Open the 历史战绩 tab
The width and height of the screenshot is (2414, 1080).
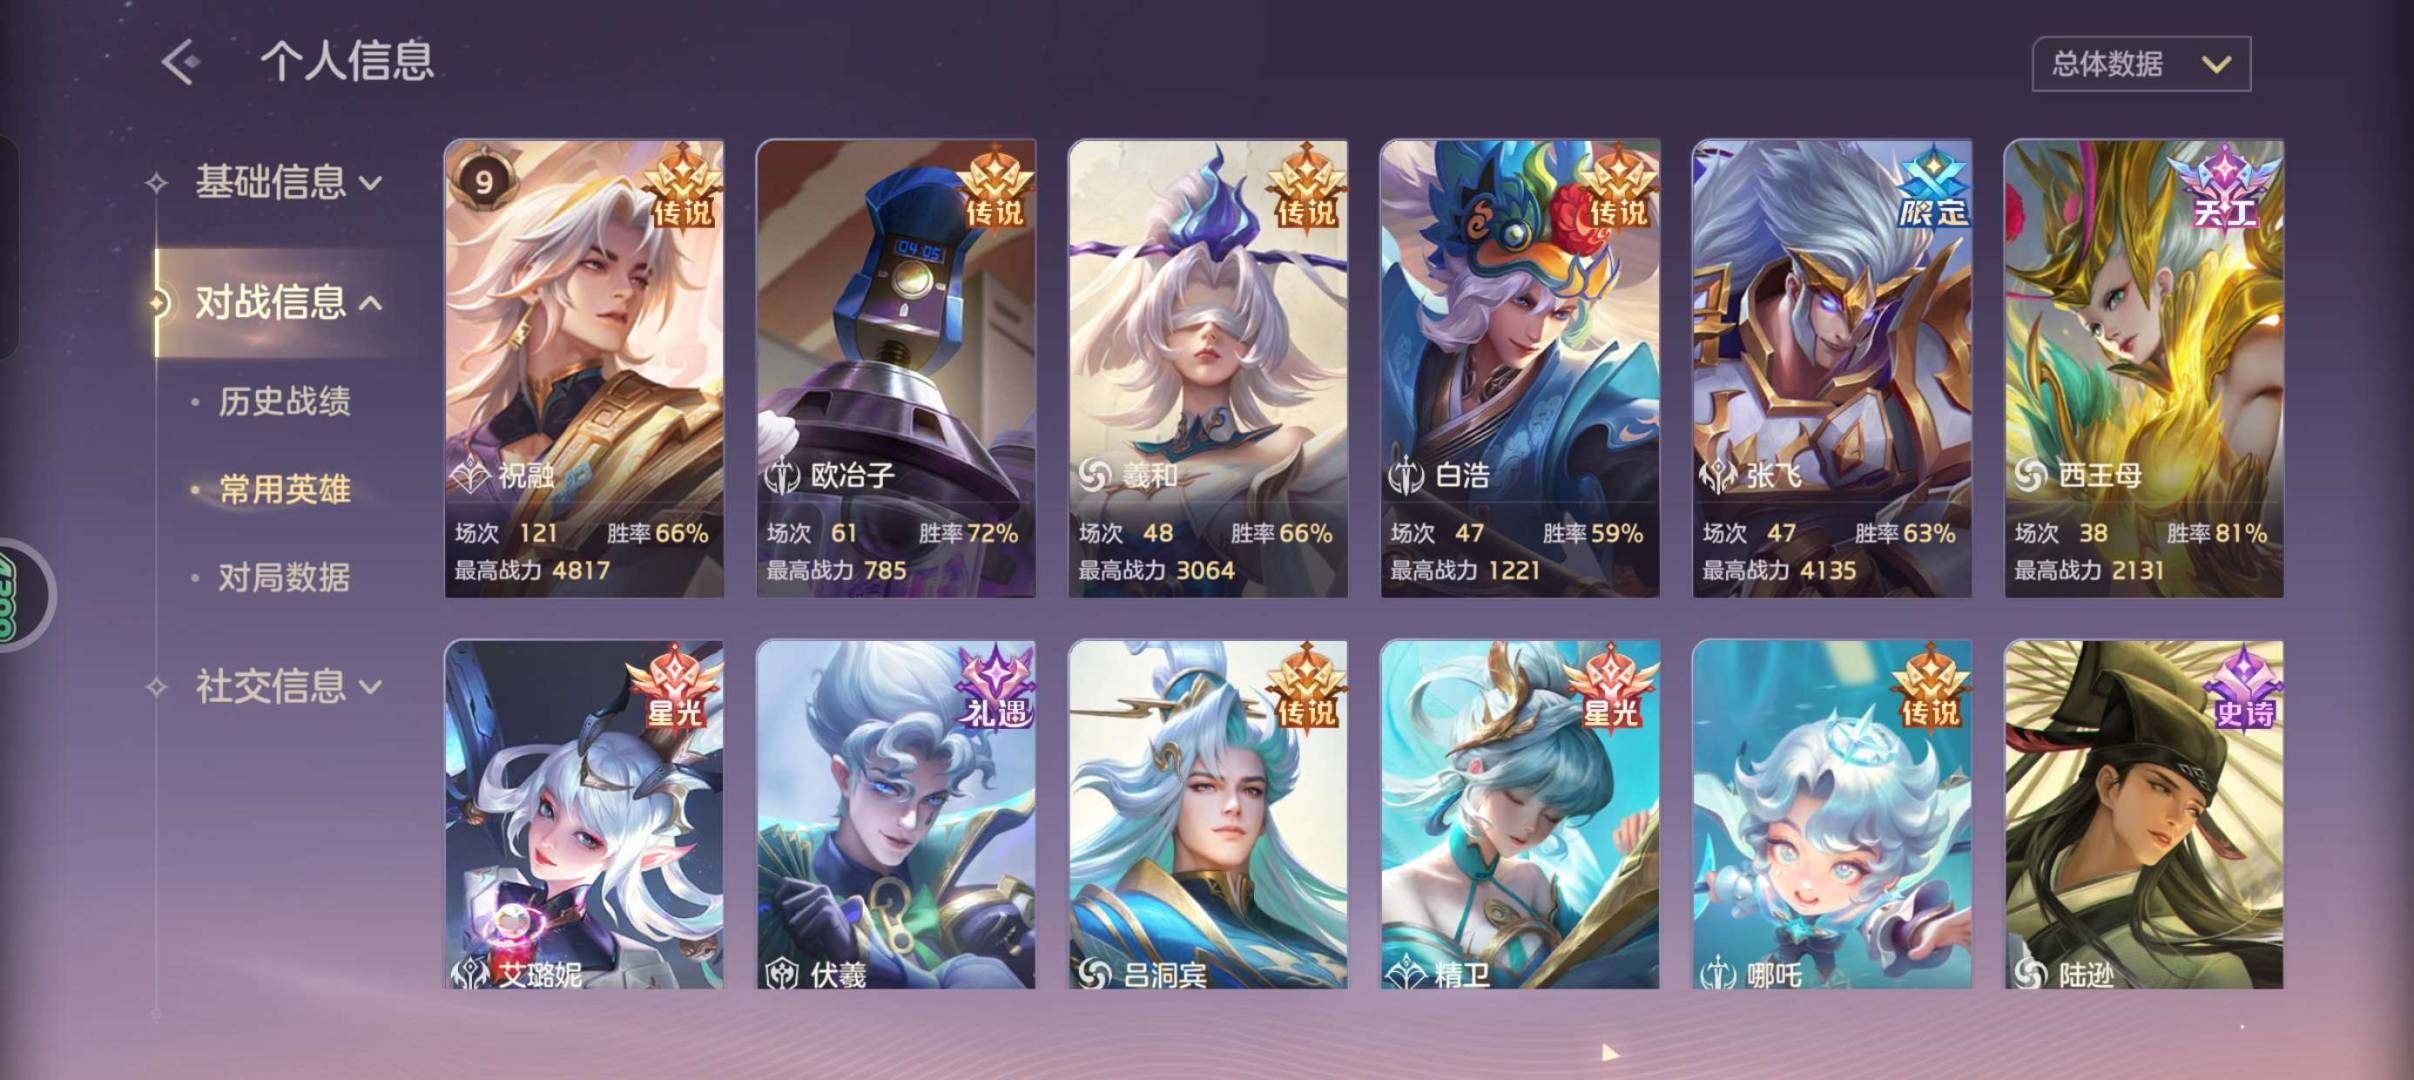pos(284,401)
